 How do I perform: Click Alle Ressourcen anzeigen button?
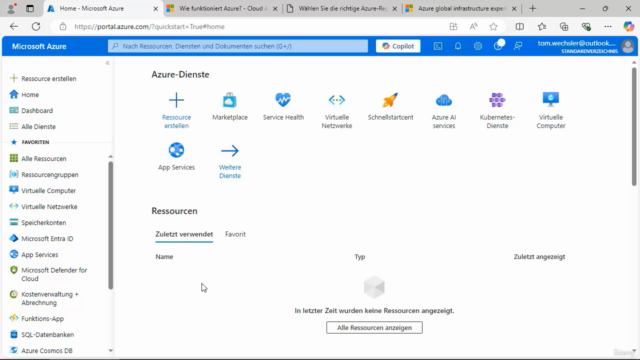pyautogui.click(x=374, y=327)
